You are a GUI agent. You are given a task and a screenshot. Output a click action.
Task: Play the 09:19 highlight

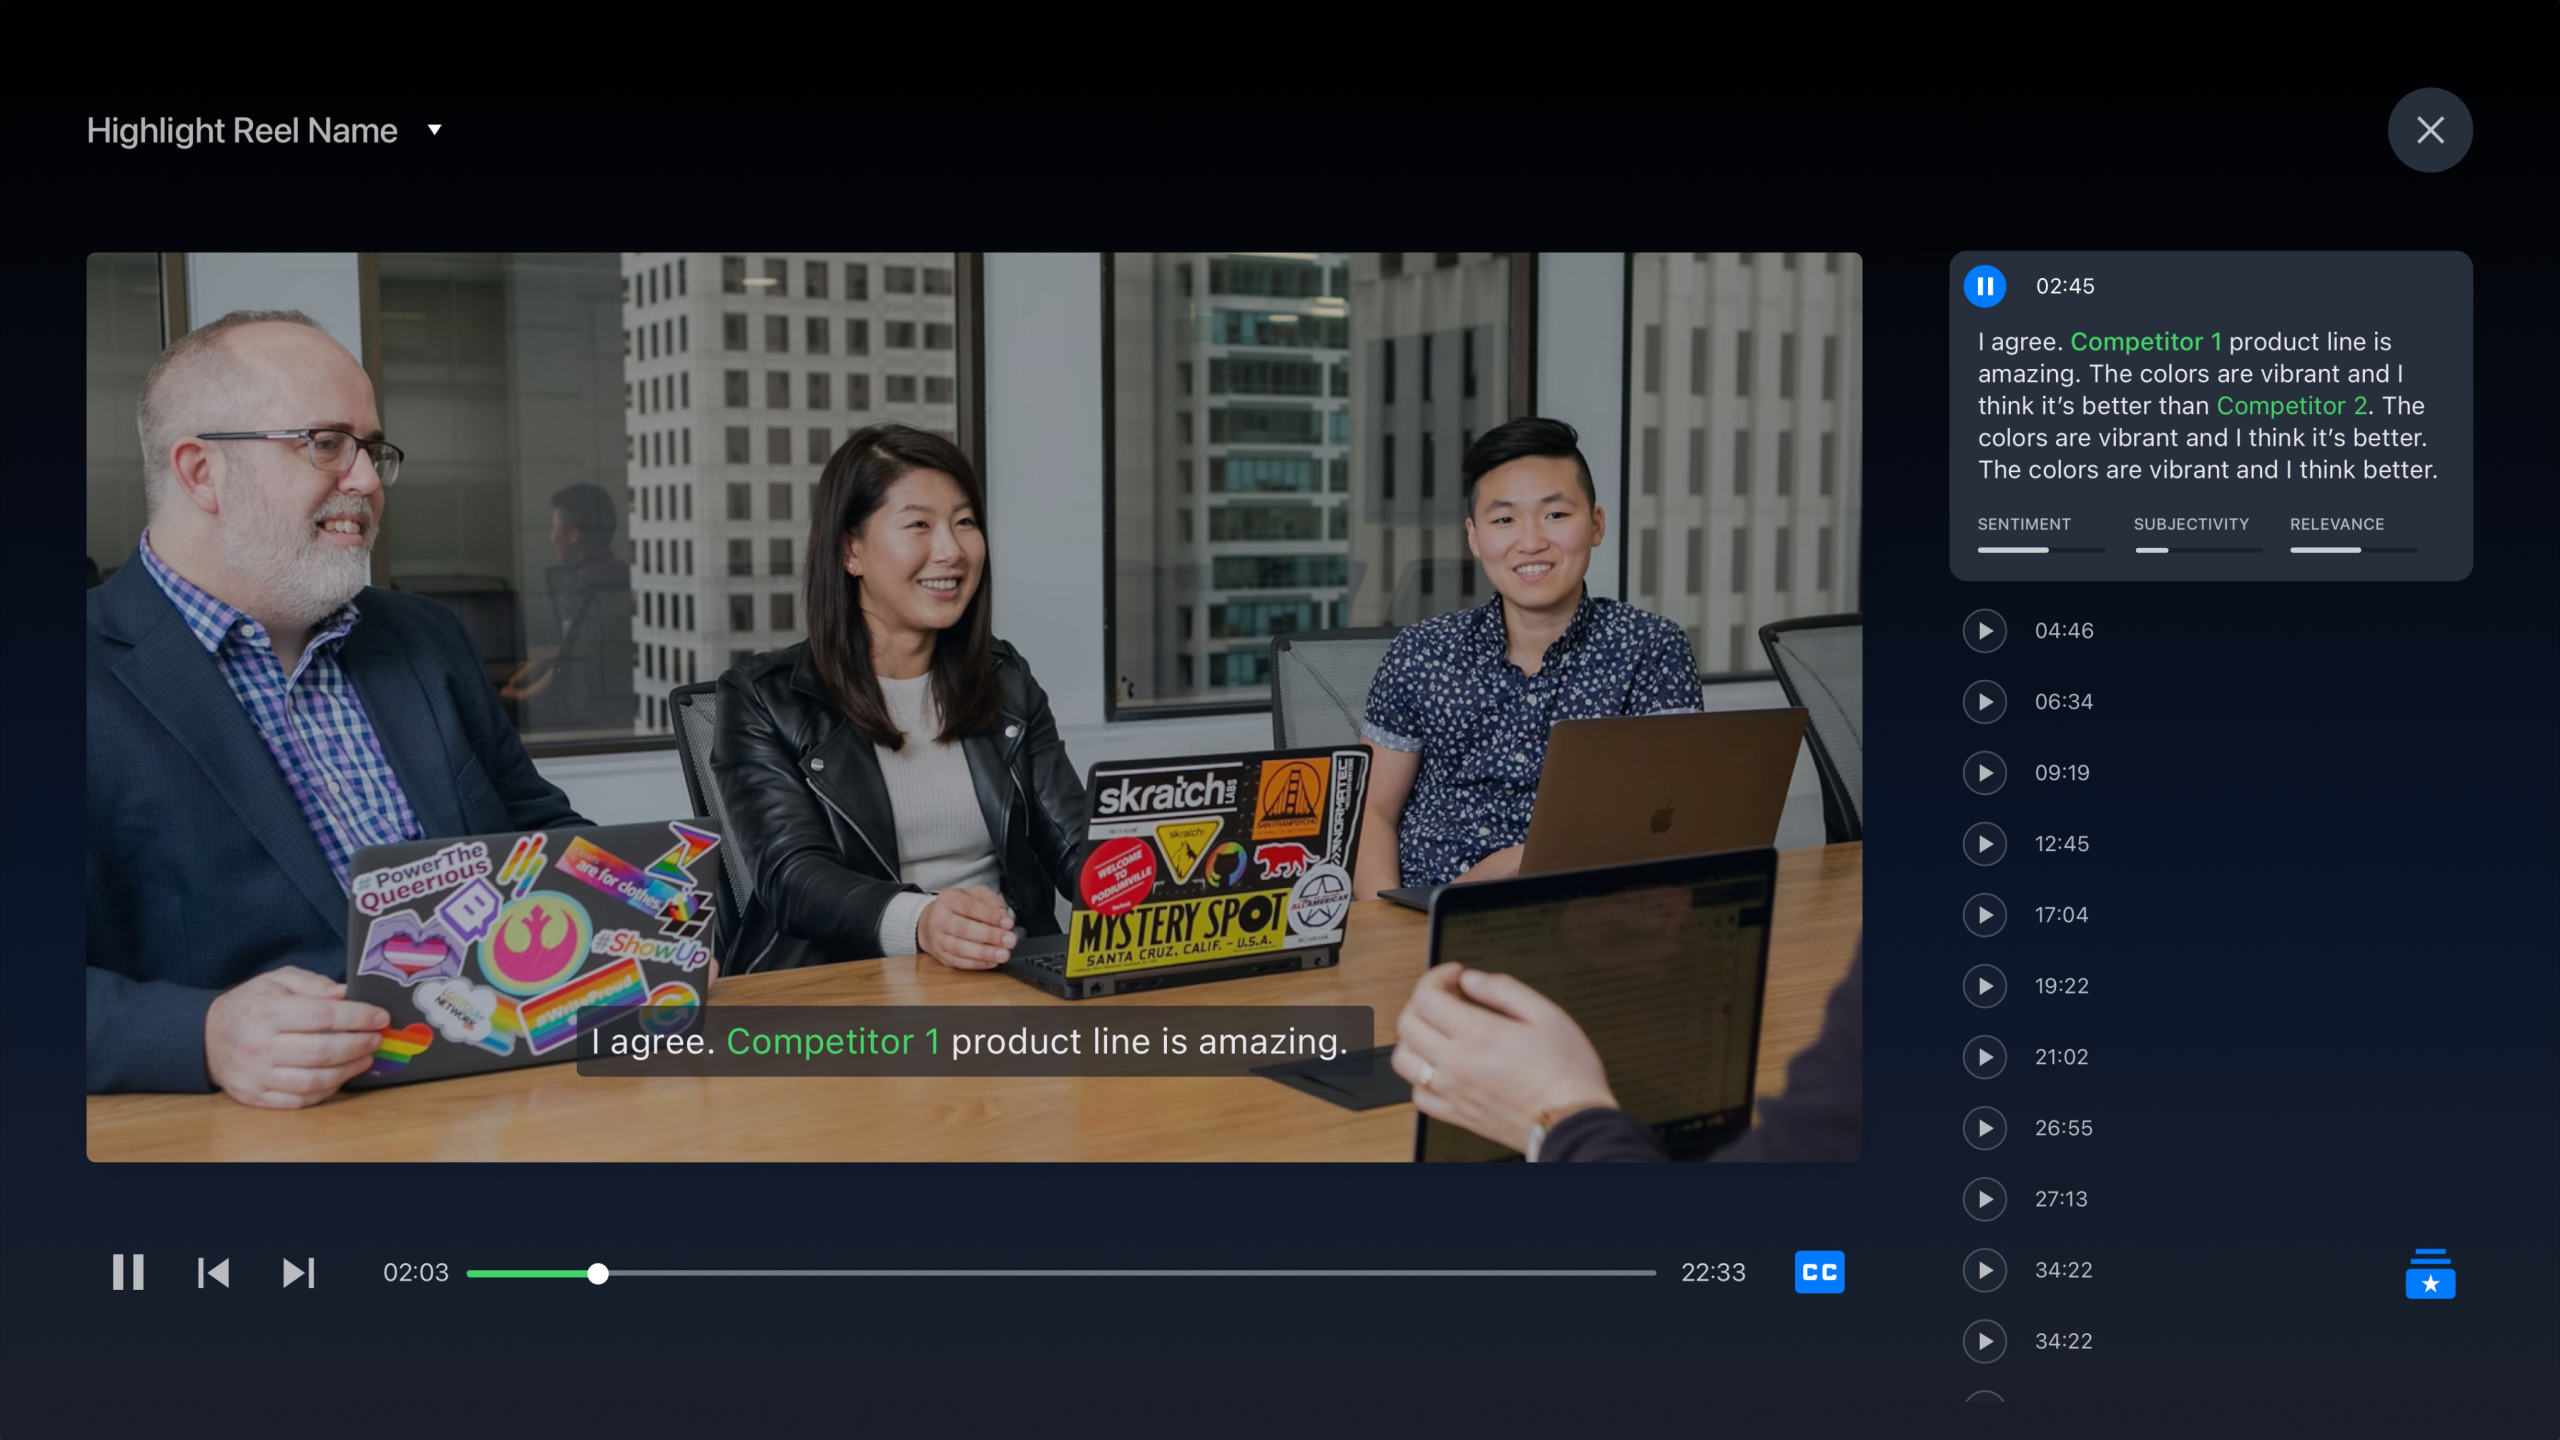click(1985, 773)
